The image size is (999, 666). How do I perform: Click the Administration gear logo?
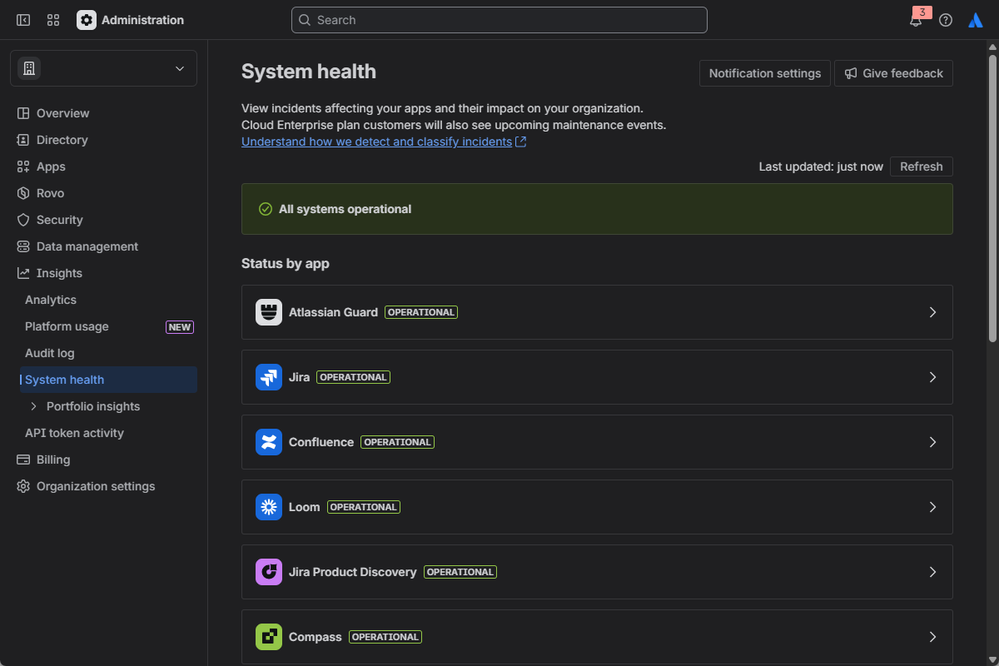point(87,20)
